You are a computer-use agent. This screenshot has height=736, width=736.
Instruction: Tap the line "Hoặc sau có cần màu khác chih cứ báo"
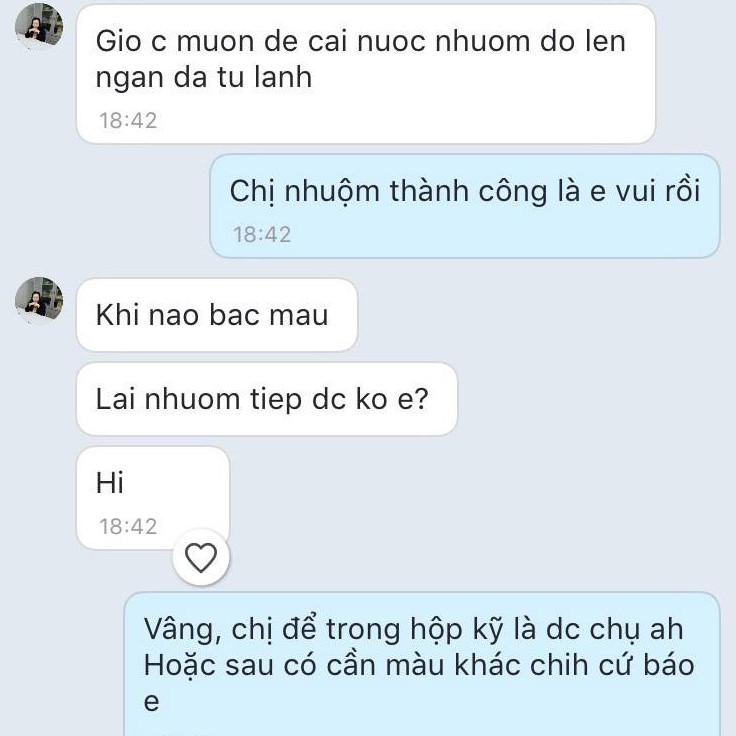click(x=418, y=665)
